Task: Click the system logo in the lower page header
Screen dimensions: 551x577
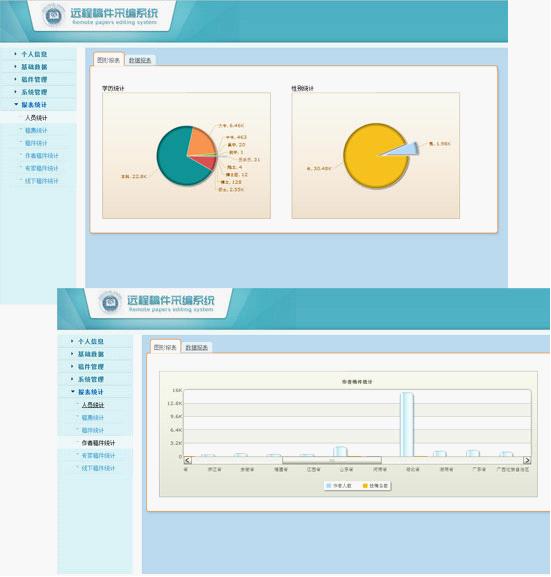Action: [110, 302]
